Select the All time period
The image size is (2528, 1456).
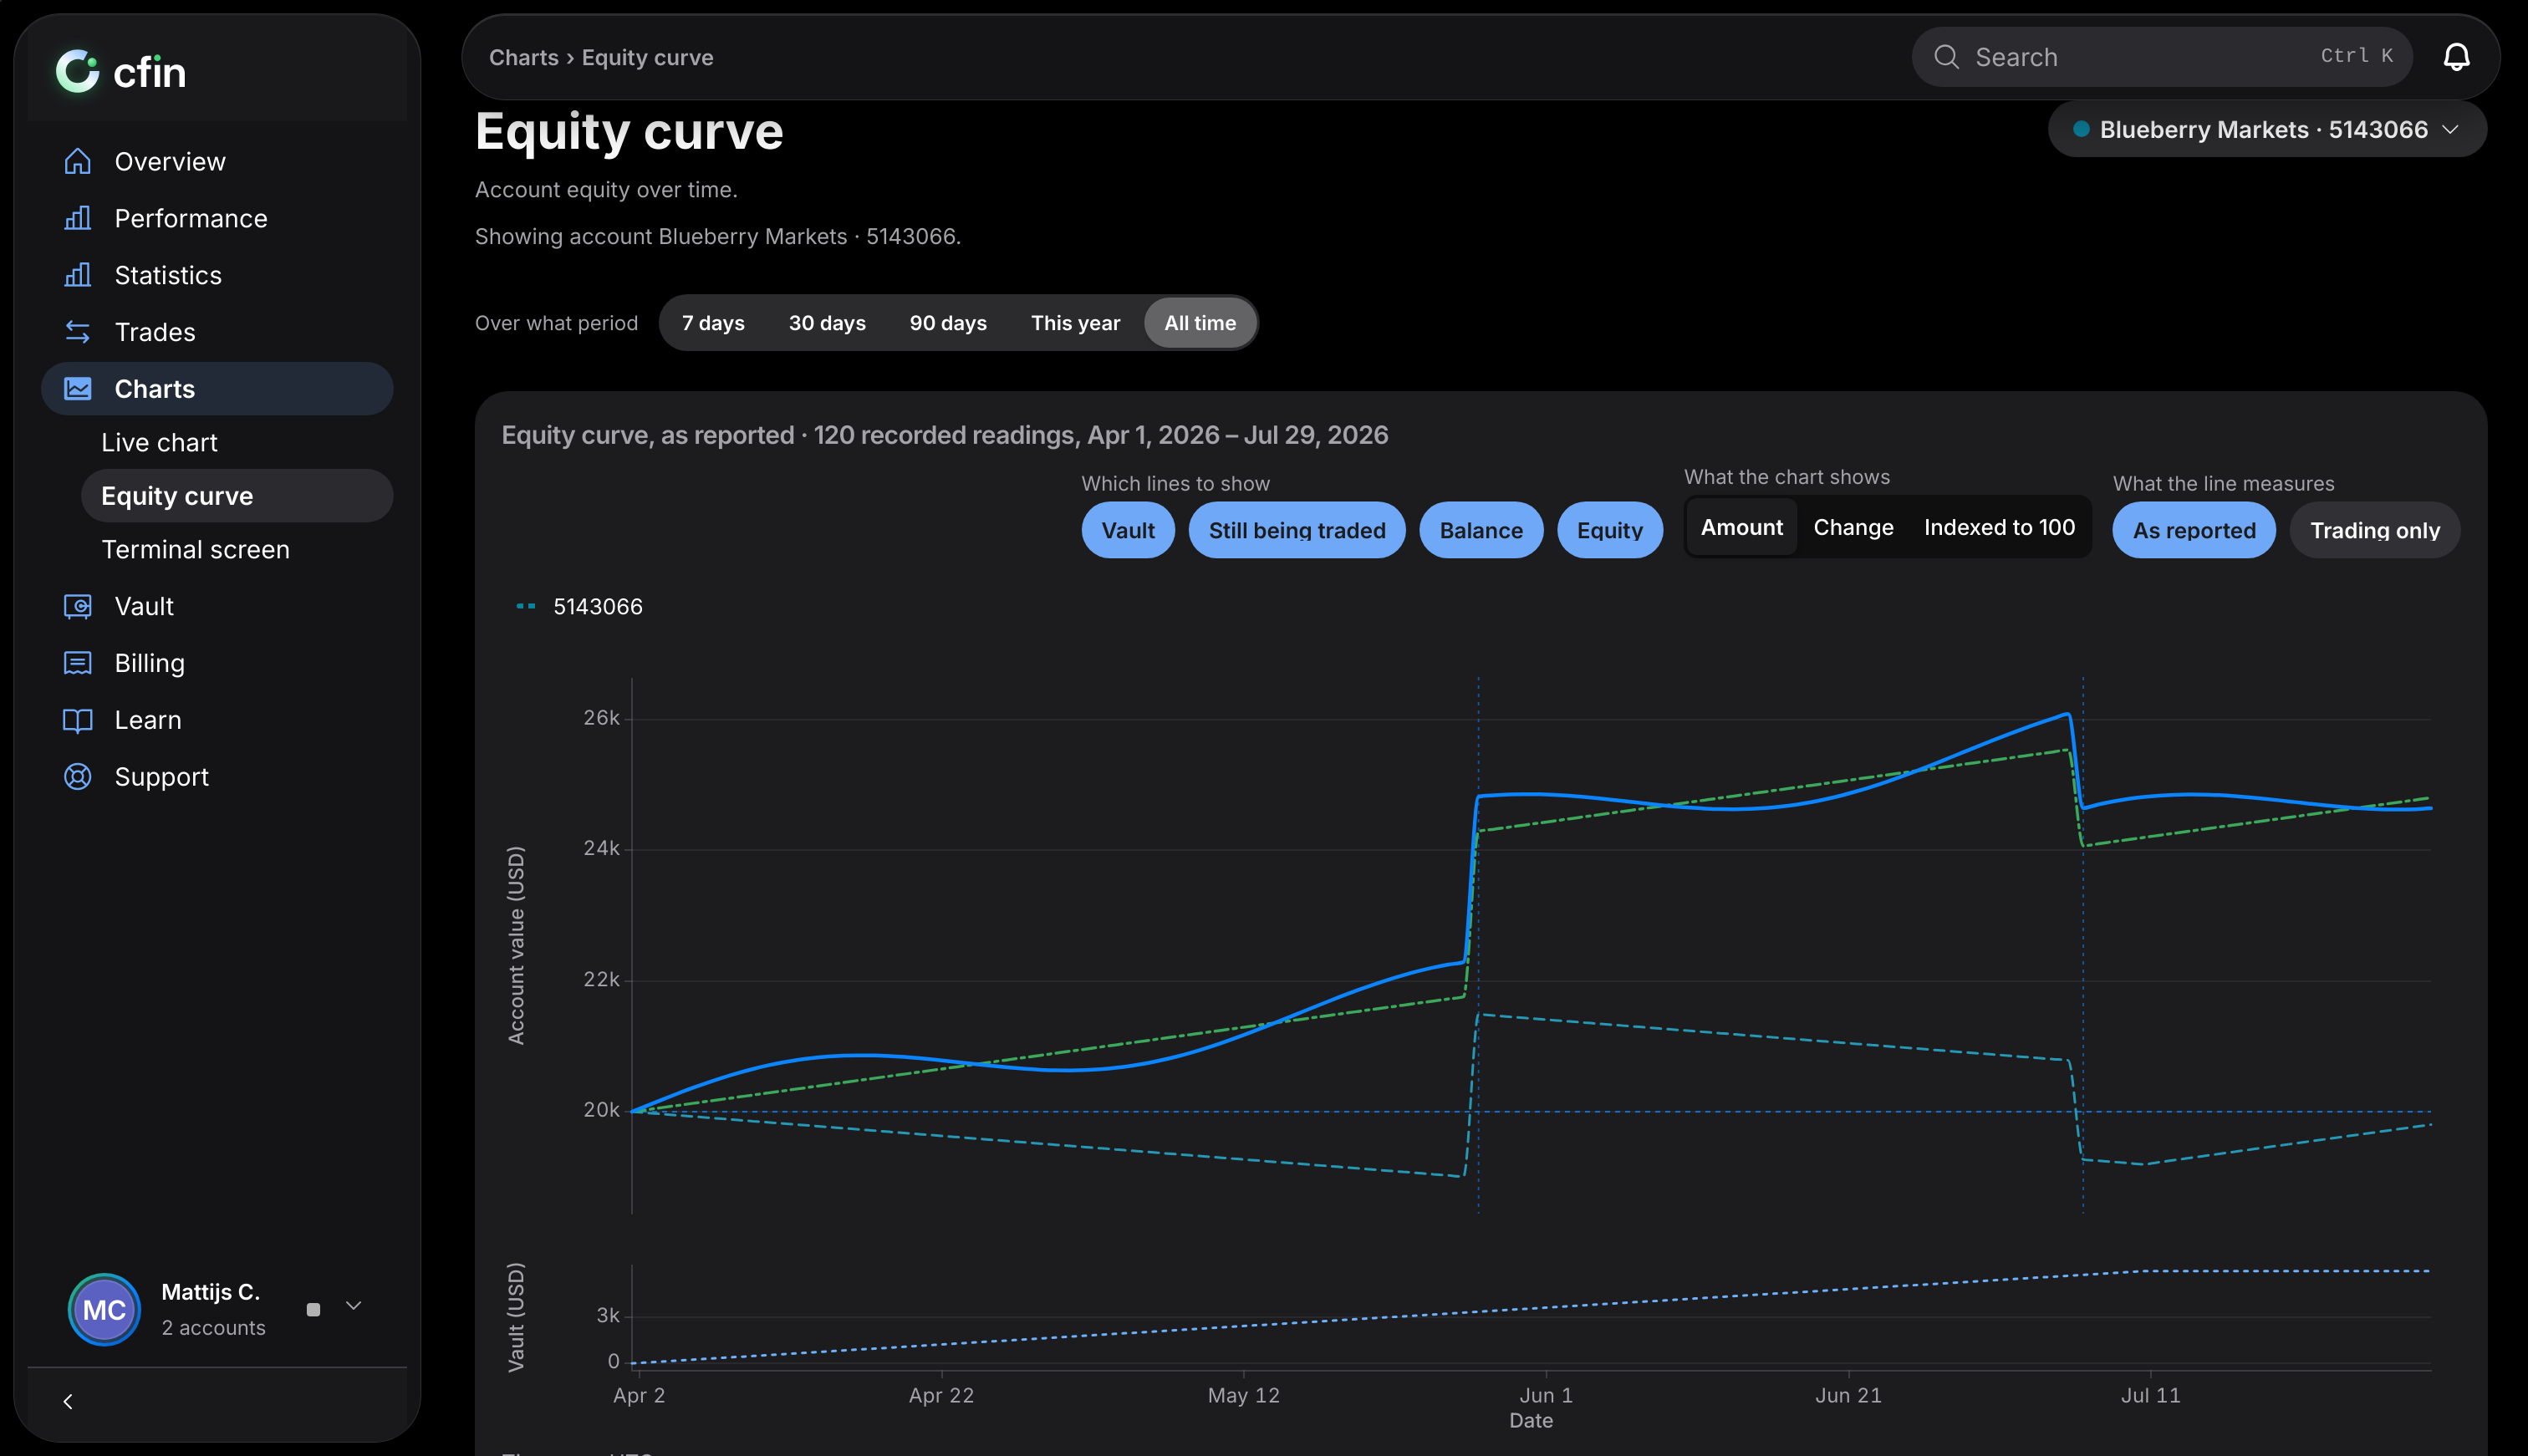(x=1200, y=323)
